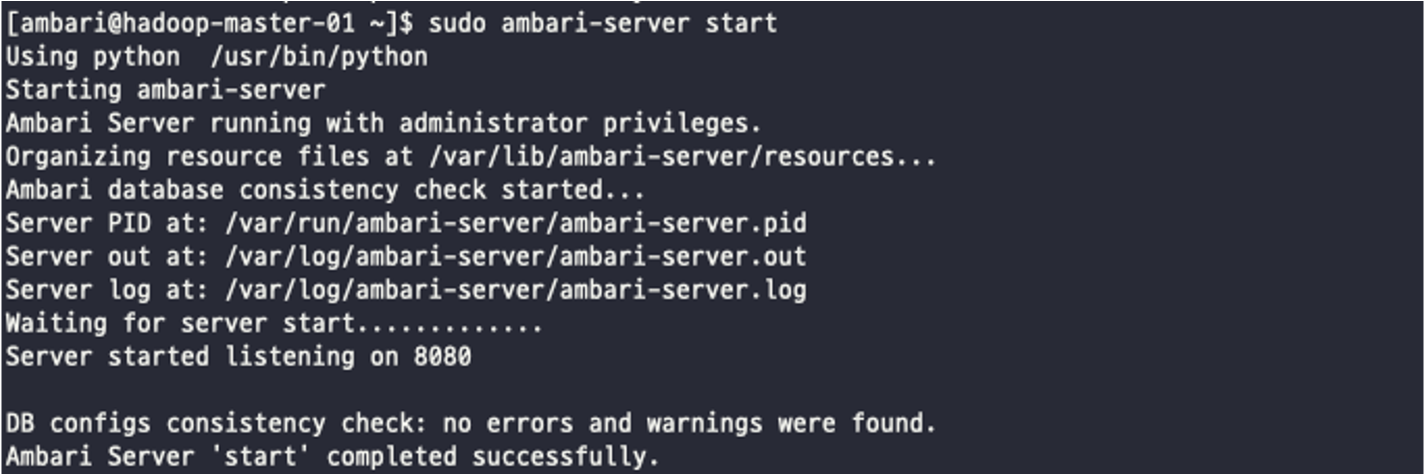Click the 'sudo ambari-server start' command text
The image size is (1425, 474).
pyautogui.click(x=603, y=22)
